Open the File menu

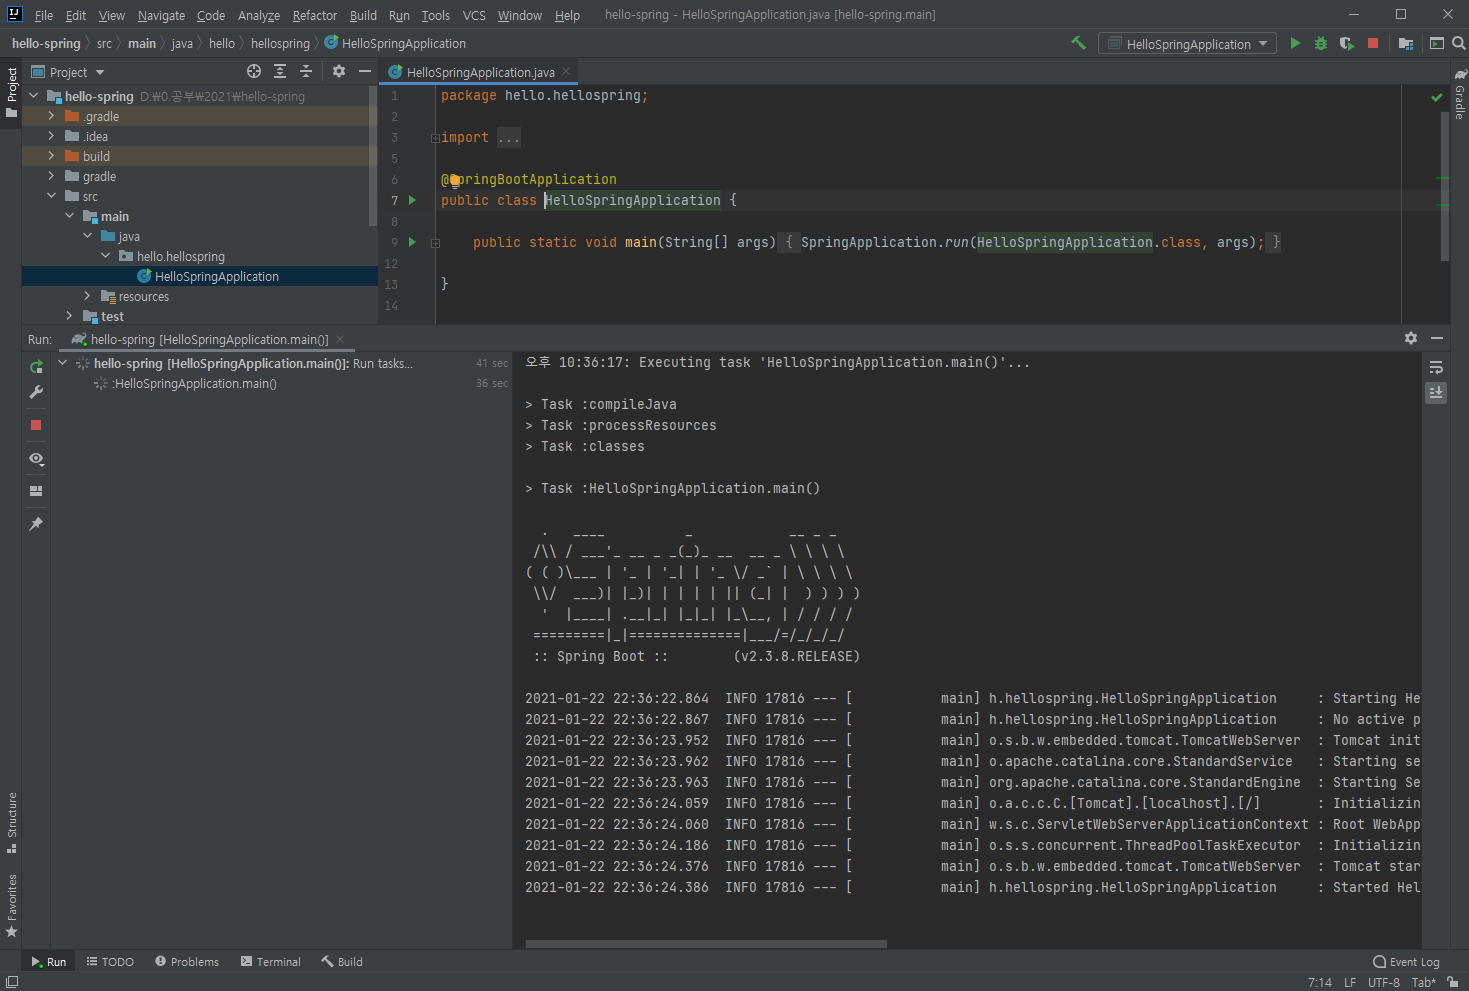pyautogui.click(x=44, y=15)
